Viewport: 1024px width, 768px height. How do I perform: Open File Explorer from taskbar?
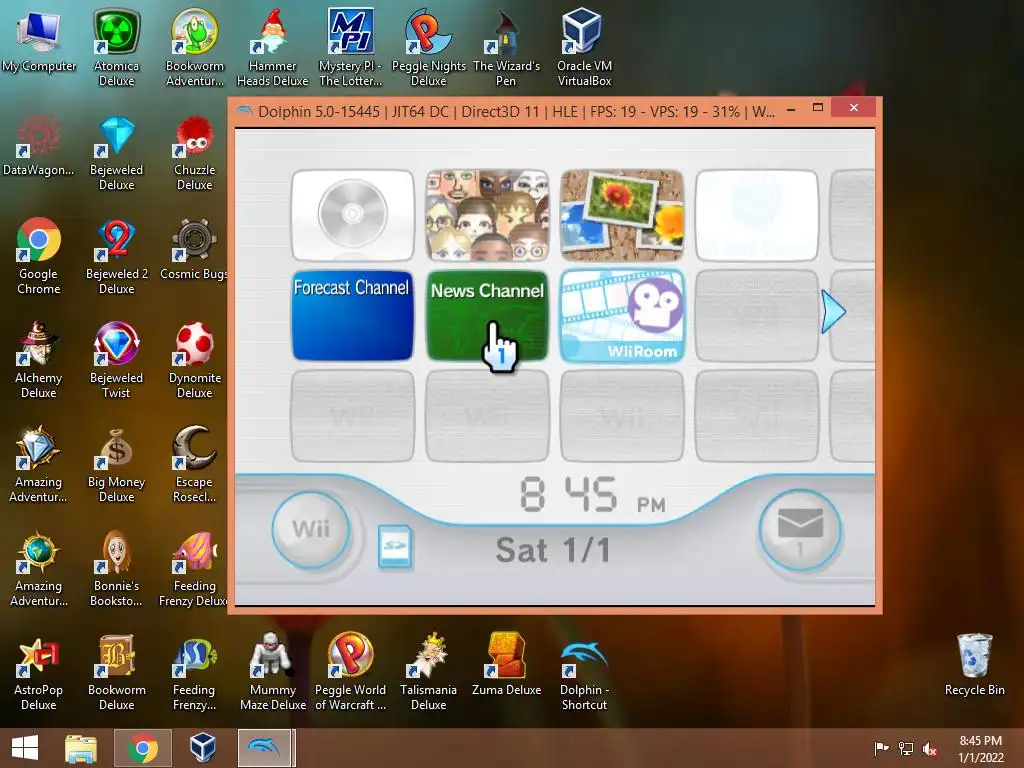(81, 748)
